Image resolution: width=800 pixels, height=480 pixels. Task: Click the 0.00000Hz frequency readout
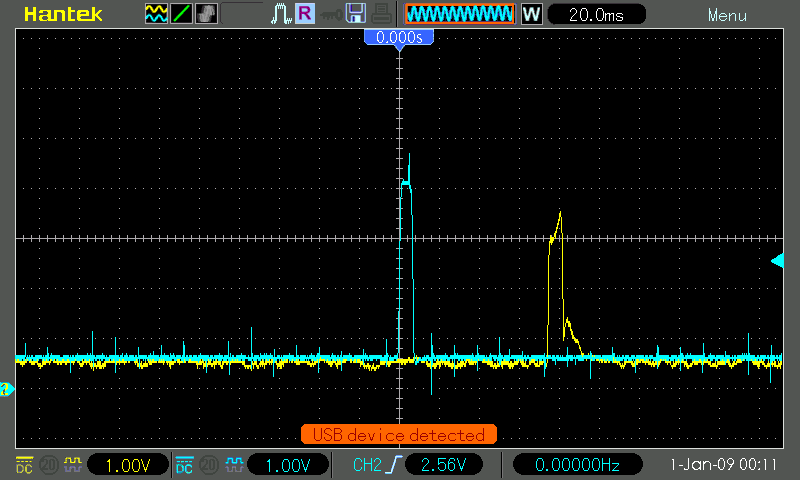coord(577,465)
